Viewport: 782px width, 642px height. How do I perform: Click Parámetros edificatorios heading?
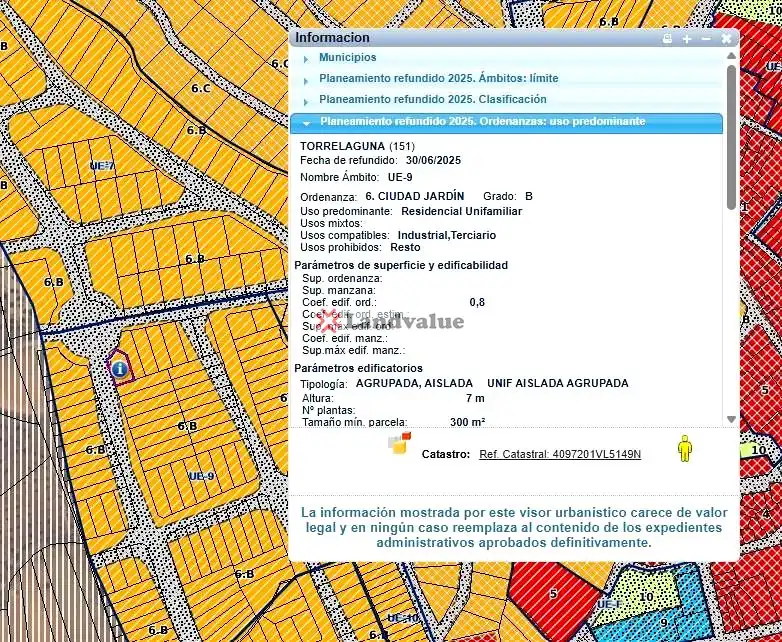click(x=358, y=368)
